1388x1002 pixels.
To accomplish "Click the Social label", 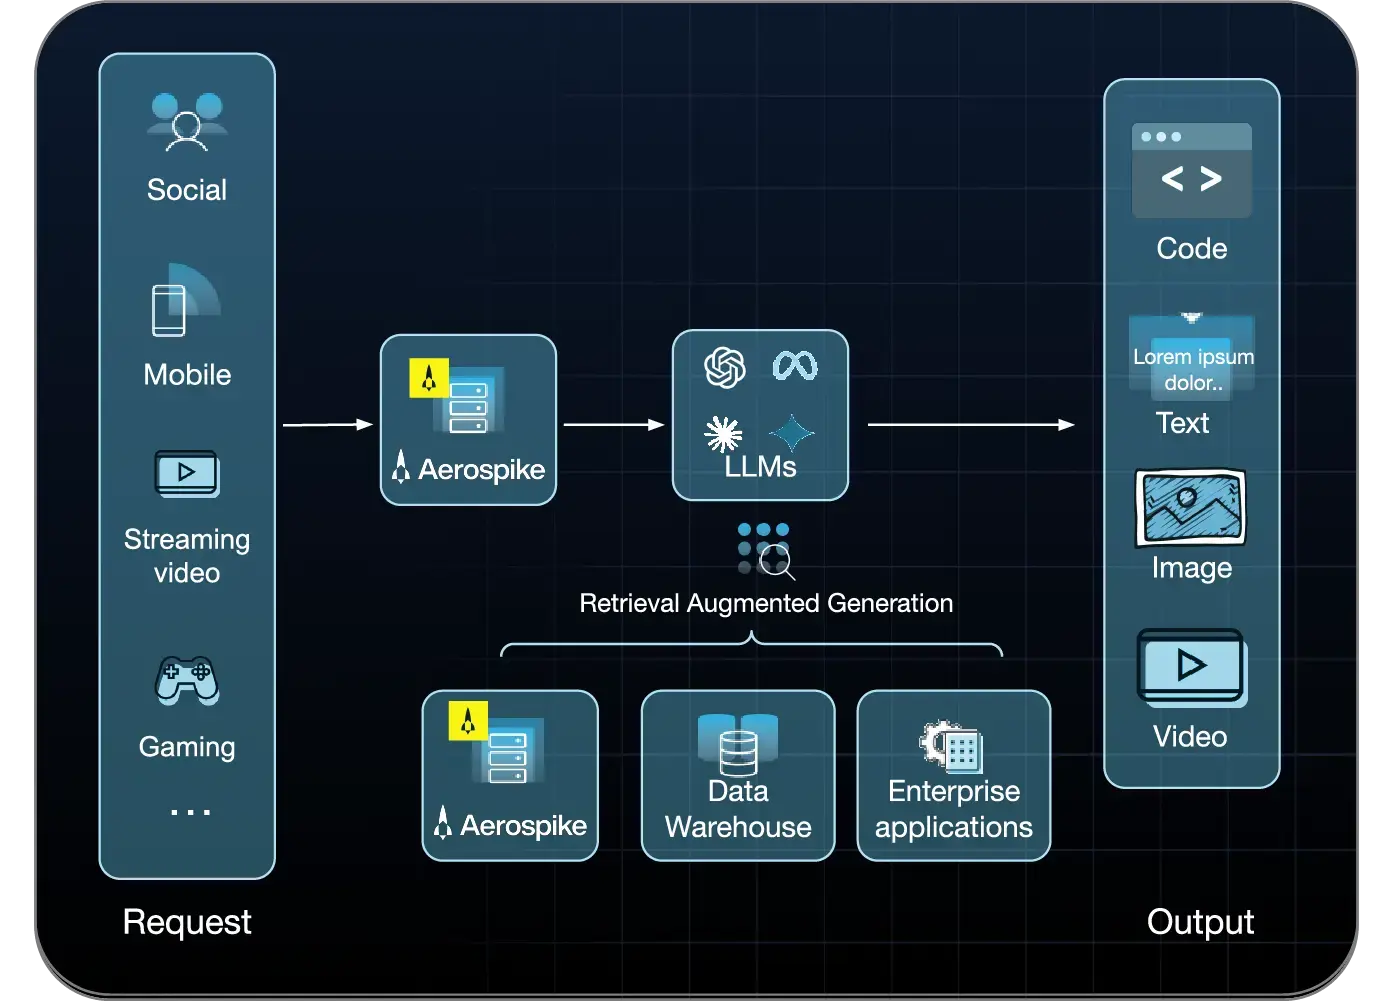I will pos(187,190).
